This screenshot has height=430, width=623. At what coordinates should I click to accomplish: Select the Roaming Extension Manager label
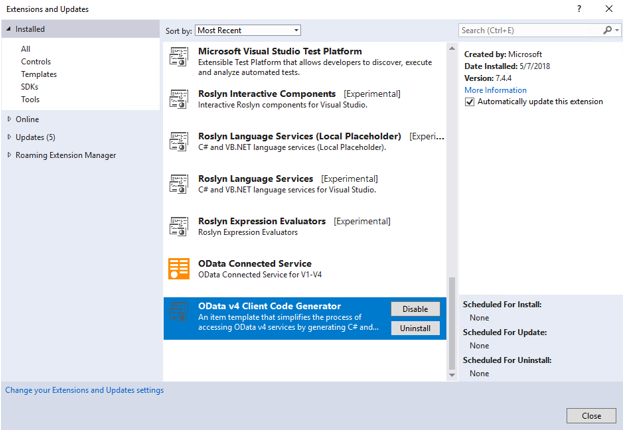[x=66, y=155]
